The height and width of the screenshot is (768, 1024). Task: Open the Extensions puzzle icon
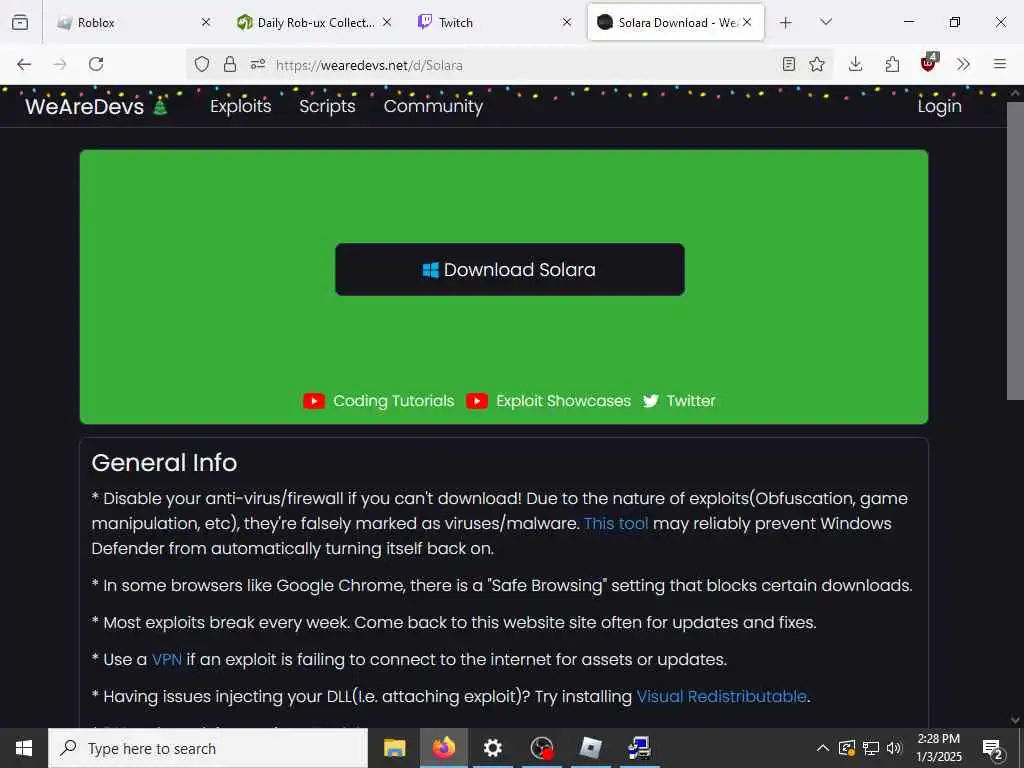(x=892, y=64)
